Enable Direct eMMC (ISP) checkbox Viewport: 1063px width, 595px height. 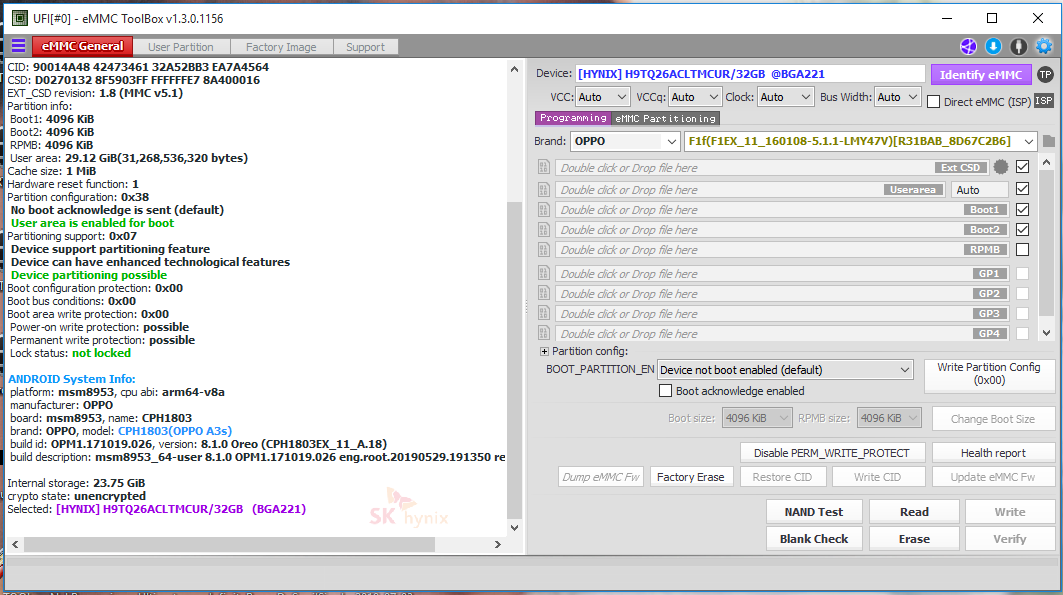934,102
